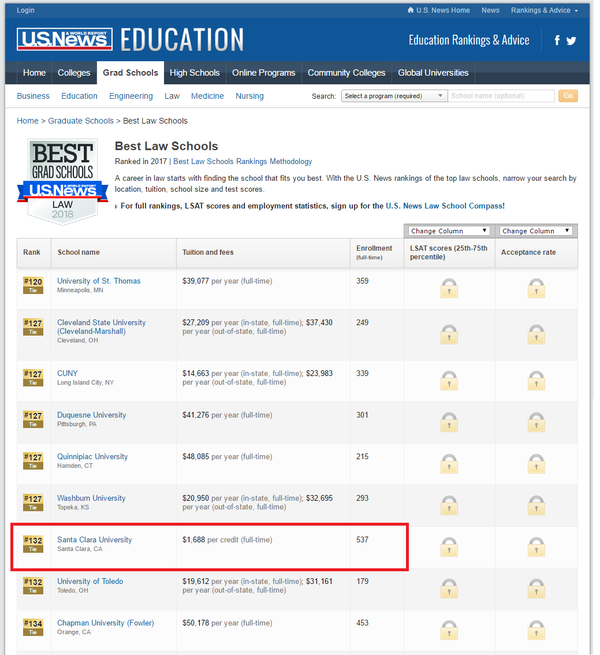
Task: Open the High Schools tab
Action: pos(195,73)
